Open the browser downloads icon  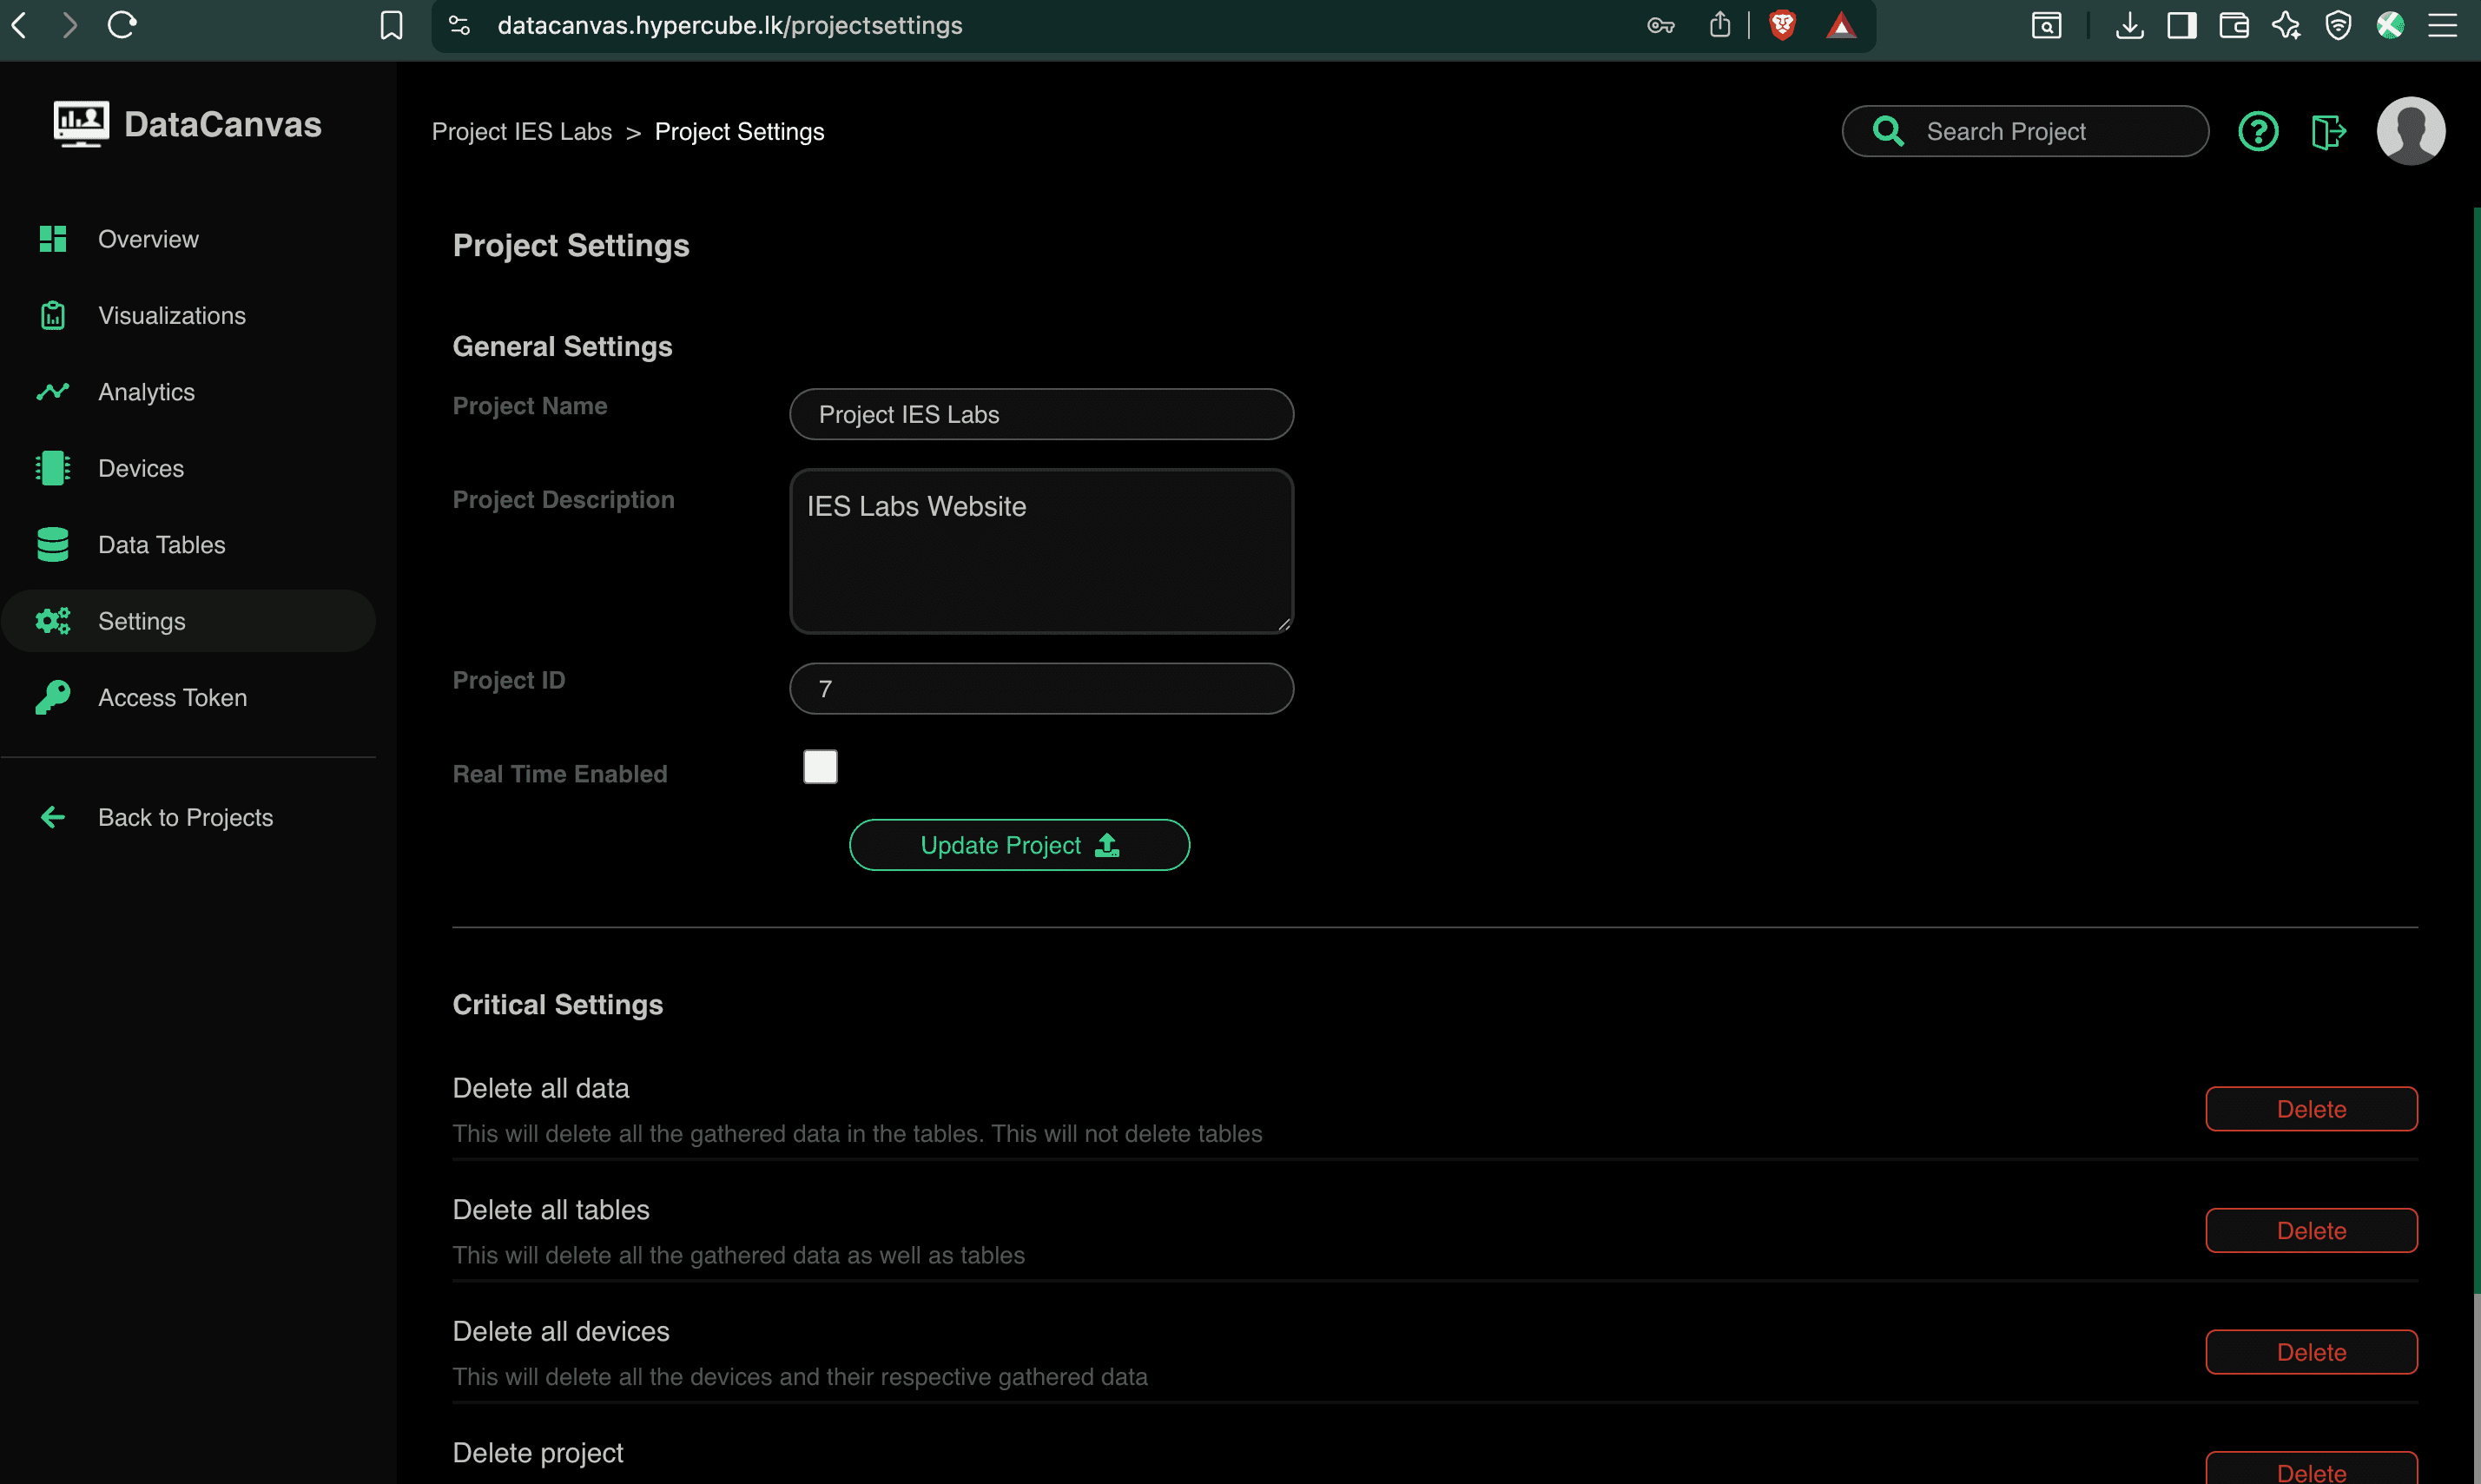tap(2129, 25)
